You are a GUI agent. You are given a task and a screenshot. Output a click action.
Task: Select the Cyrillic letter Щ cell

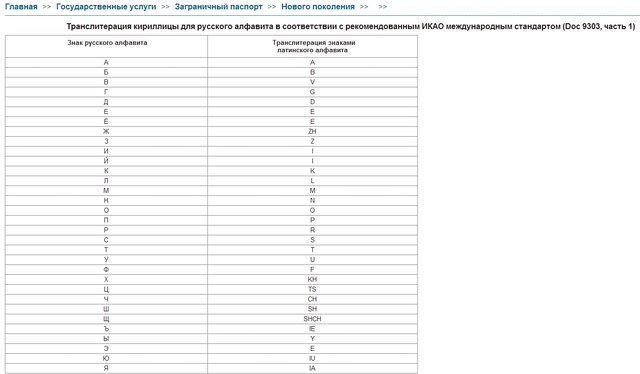coord(107,319)
